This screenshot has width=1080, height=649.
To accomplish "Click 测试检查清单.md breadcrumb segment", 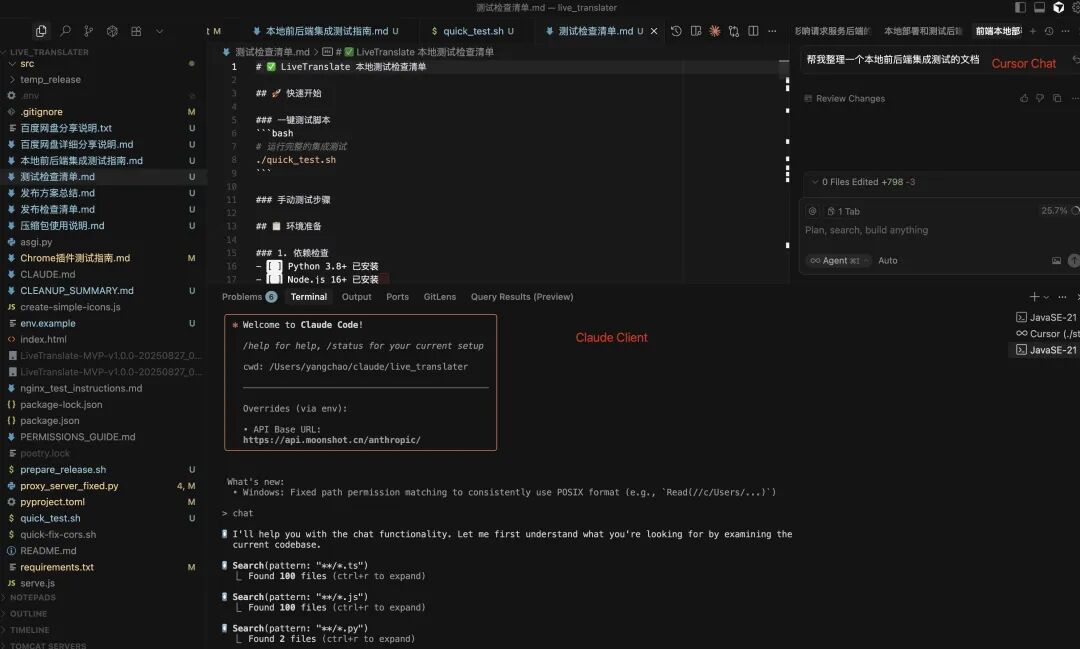I will pos(272,52).
